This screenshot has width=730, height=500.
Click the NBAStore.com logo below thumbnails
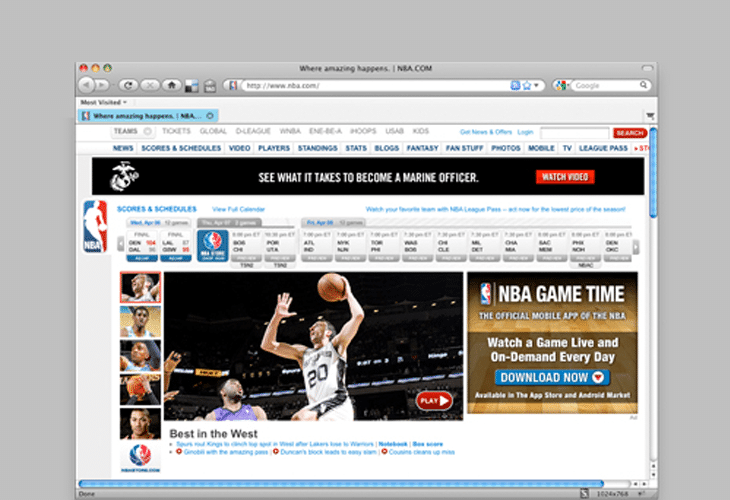[140, 457]
